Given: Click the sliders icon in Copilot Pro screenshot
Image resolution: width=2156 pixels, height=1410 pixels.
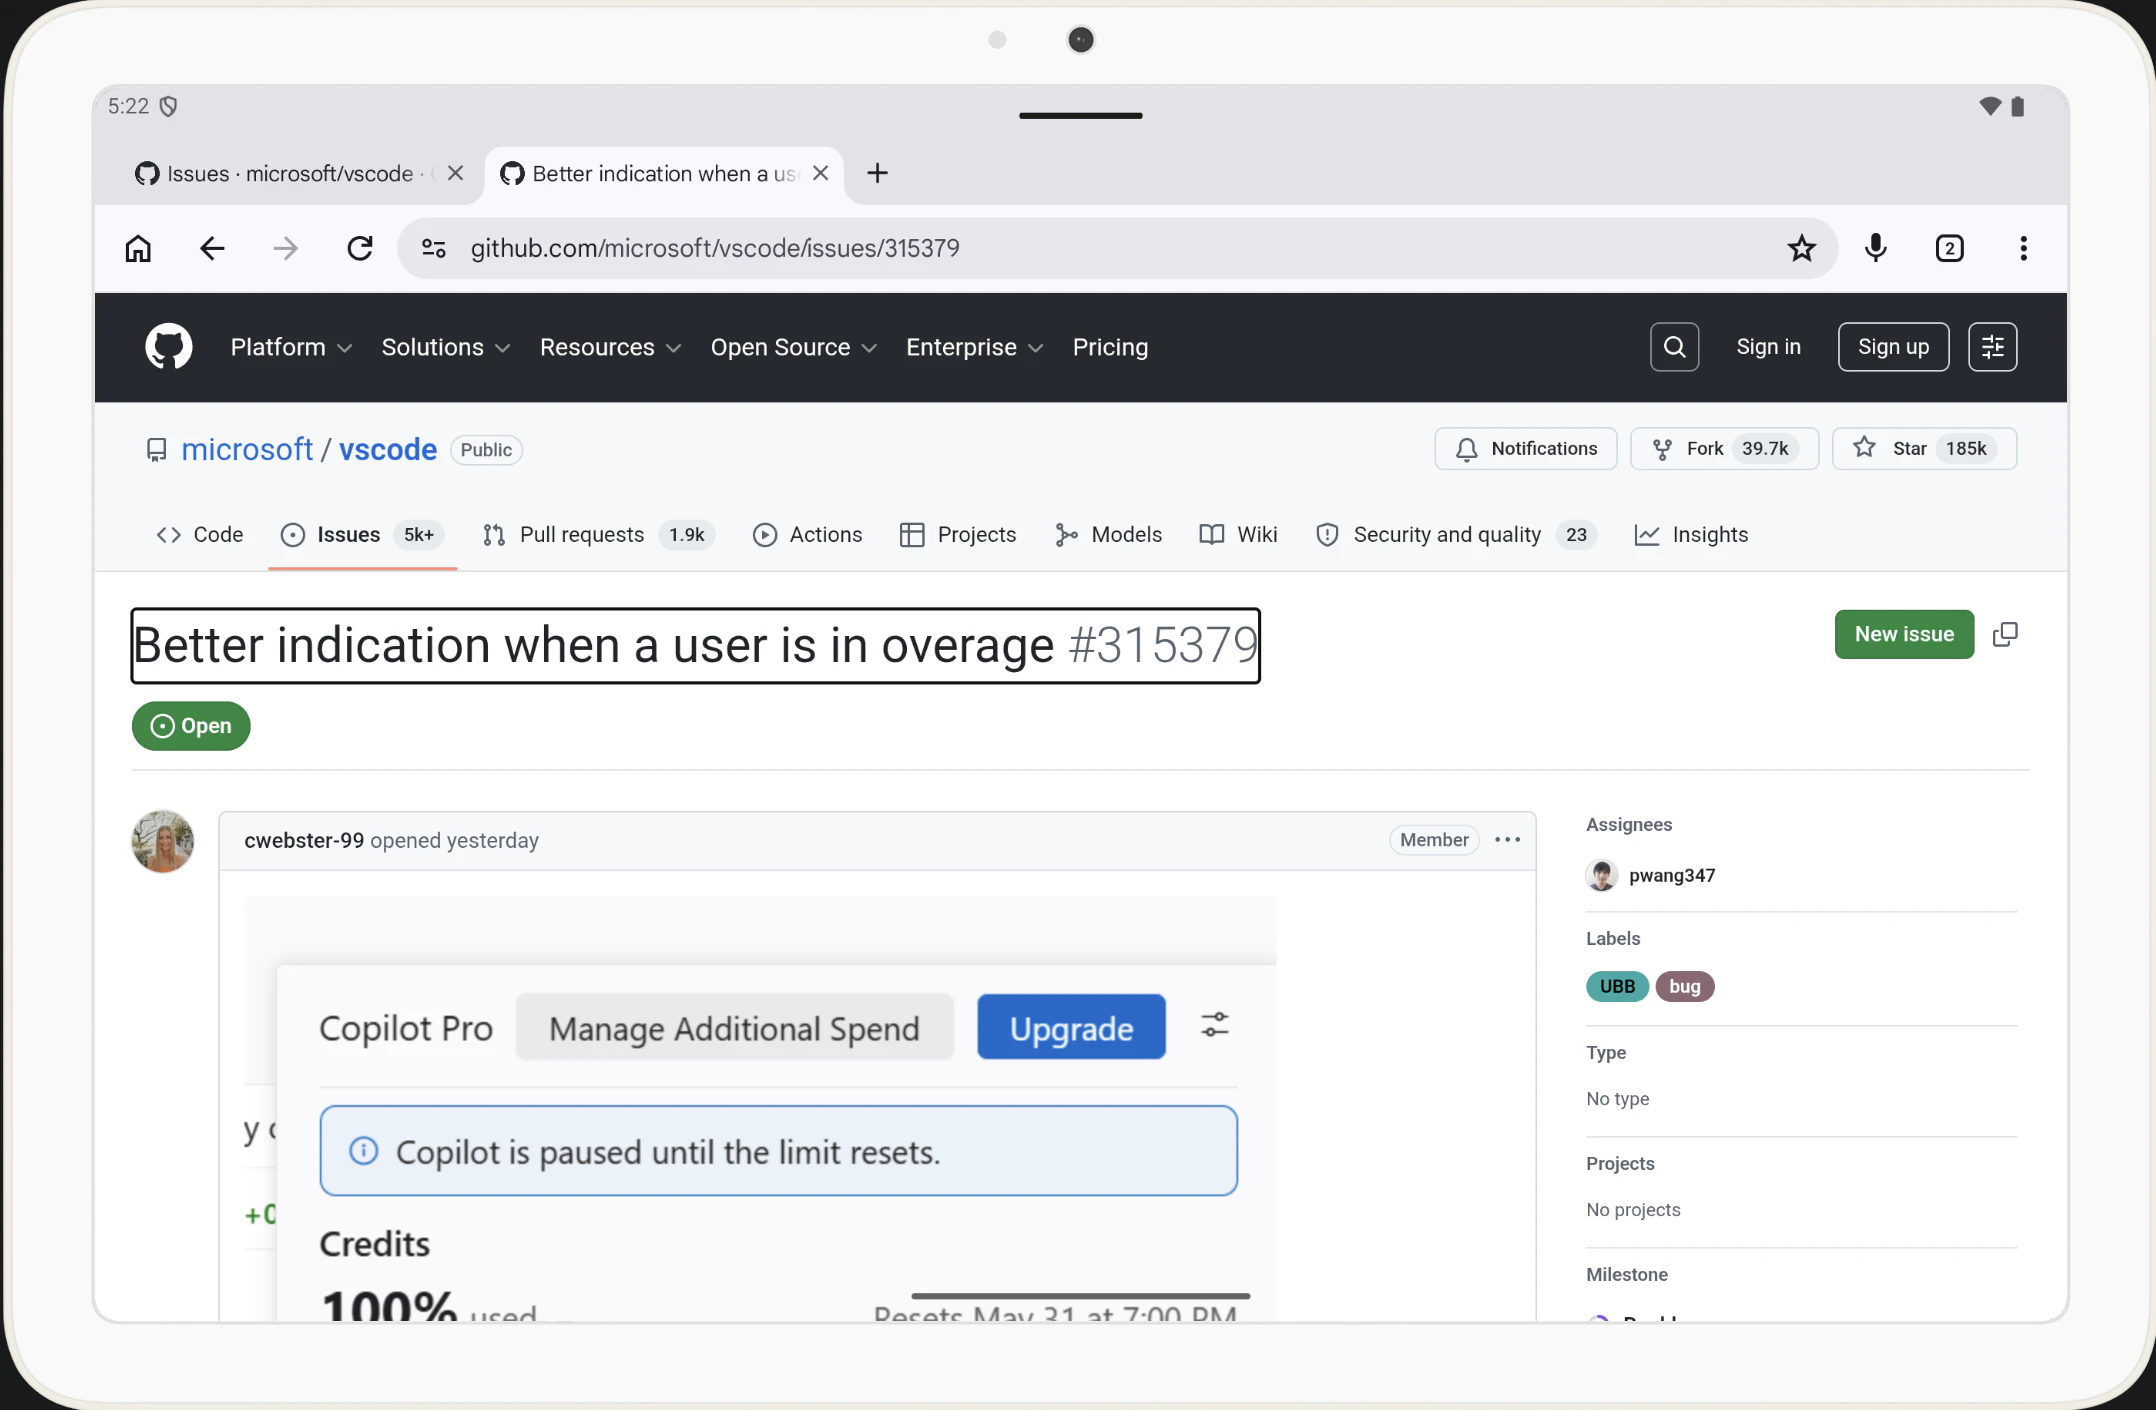Looking at the screenshot, I should pos(1215,1025).
